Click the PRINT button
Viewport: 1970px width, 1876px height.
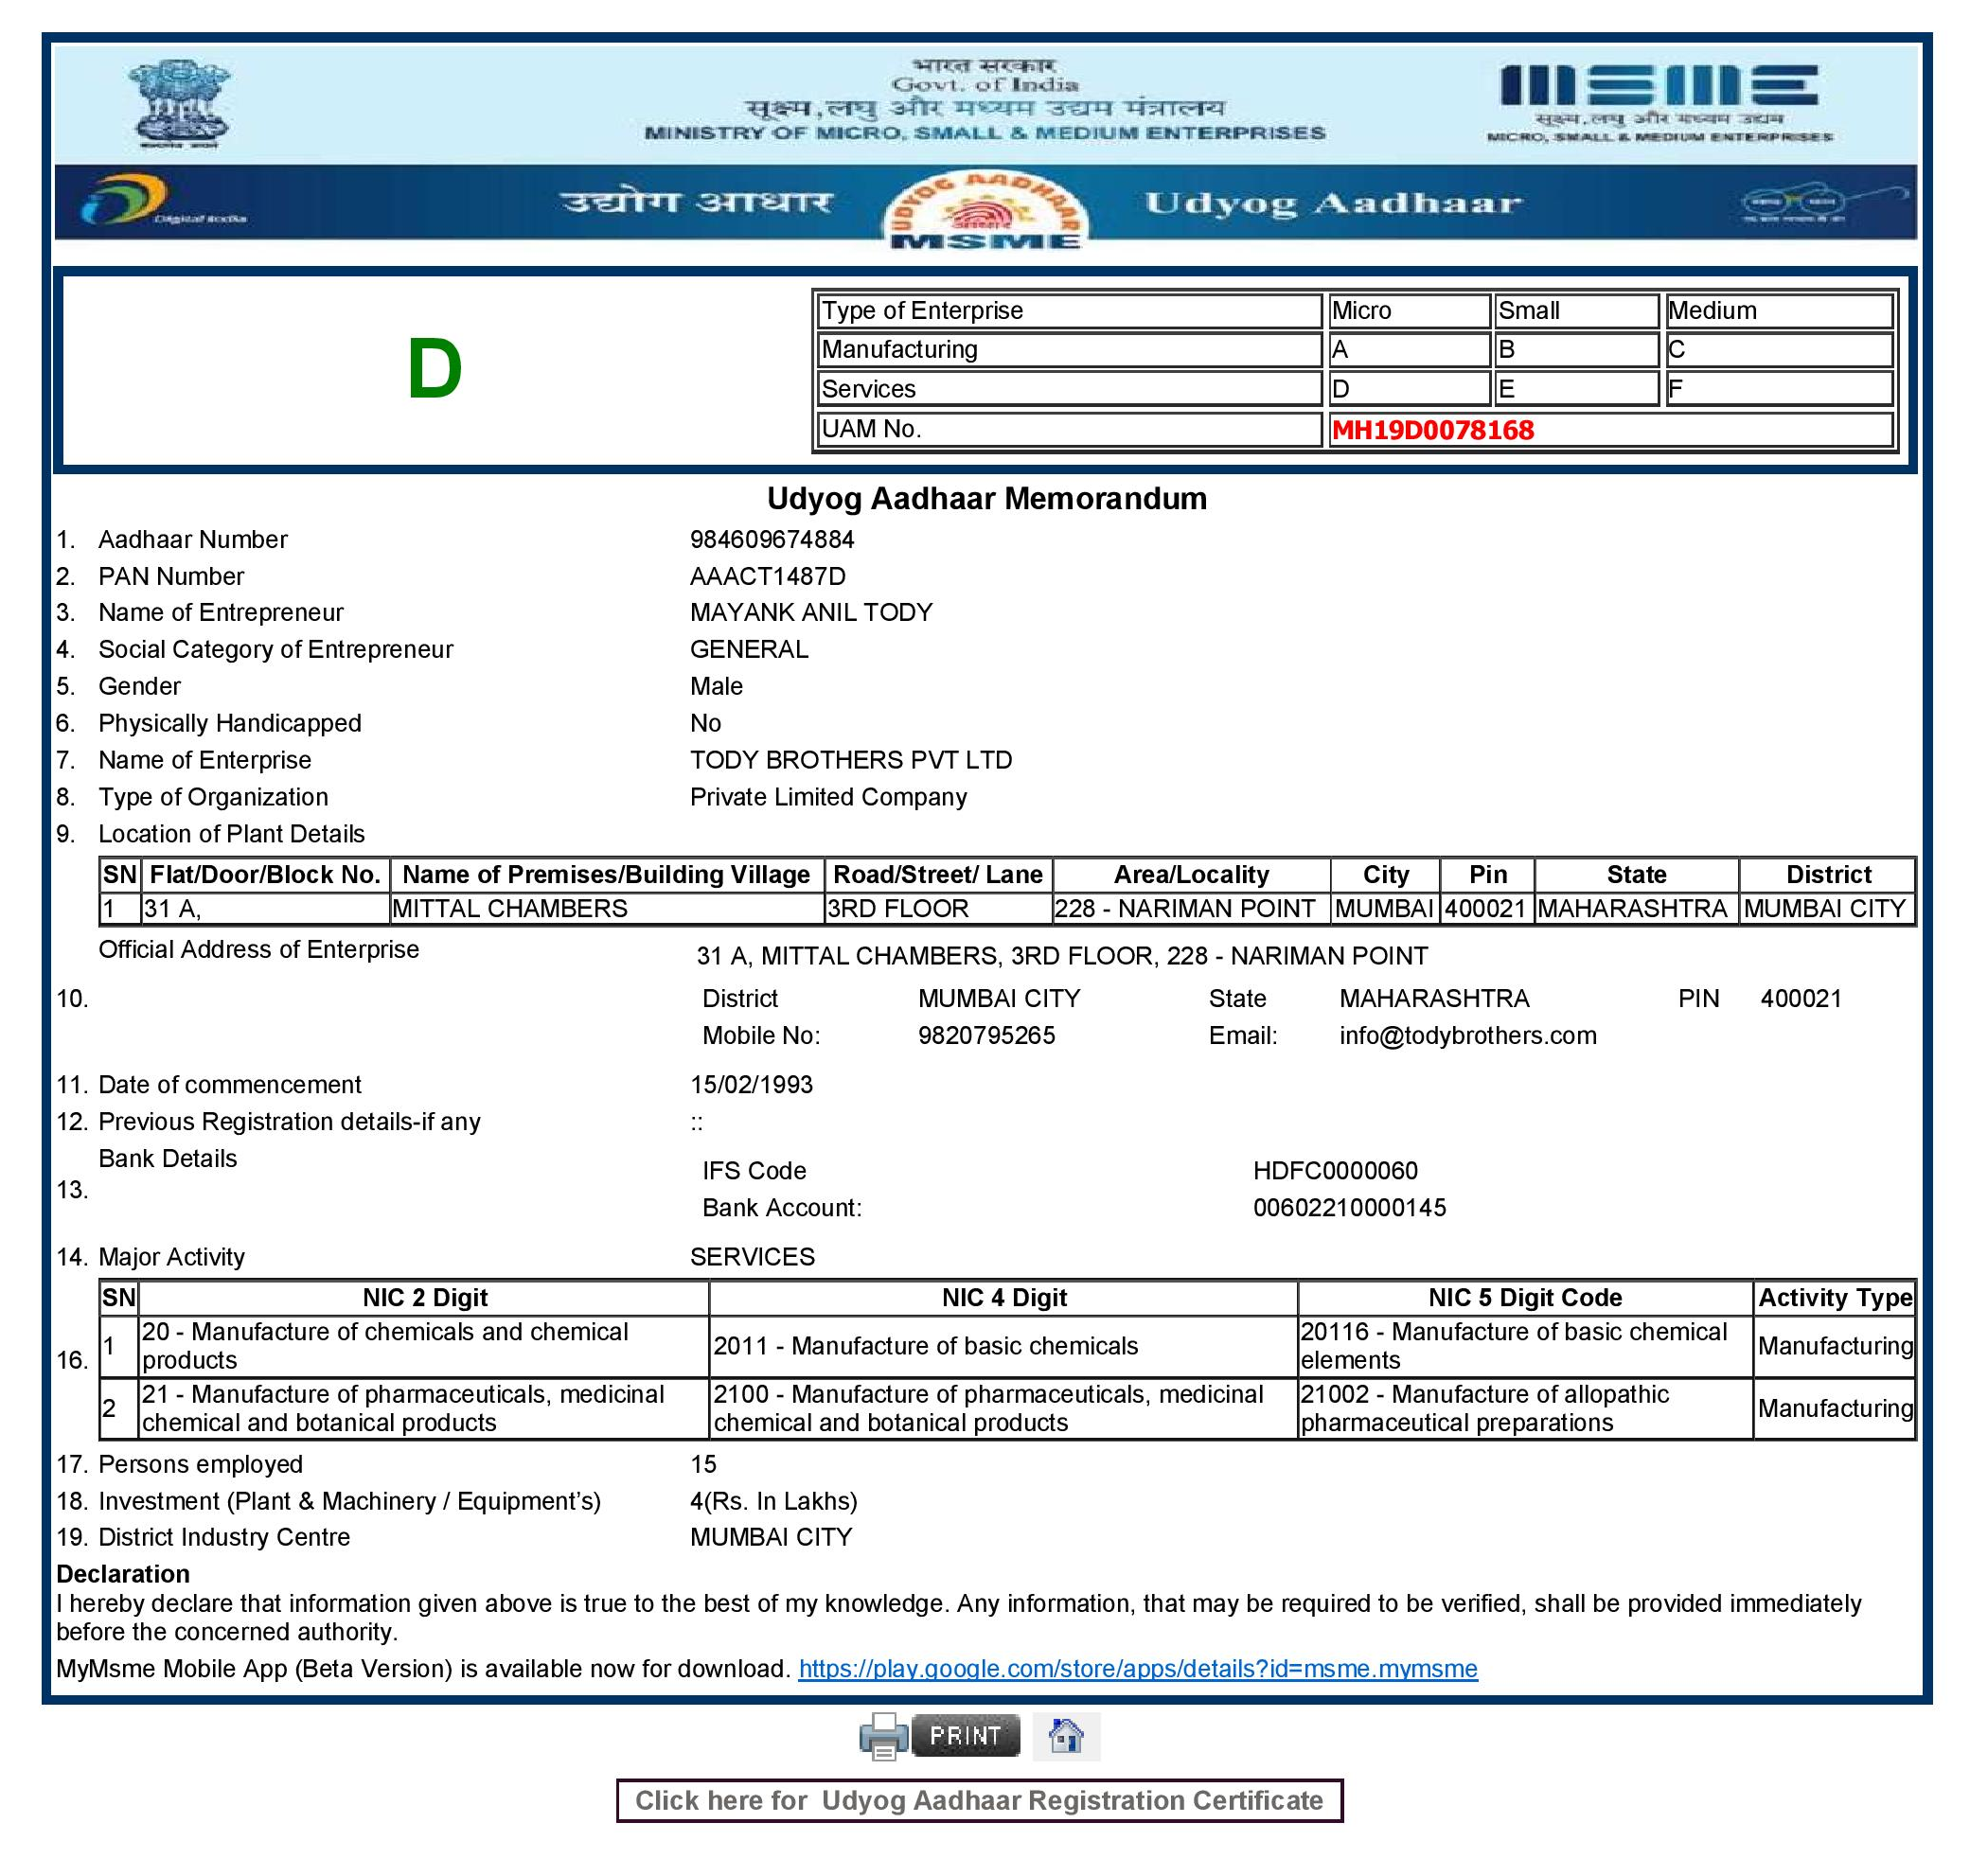tap(965, 1735)
